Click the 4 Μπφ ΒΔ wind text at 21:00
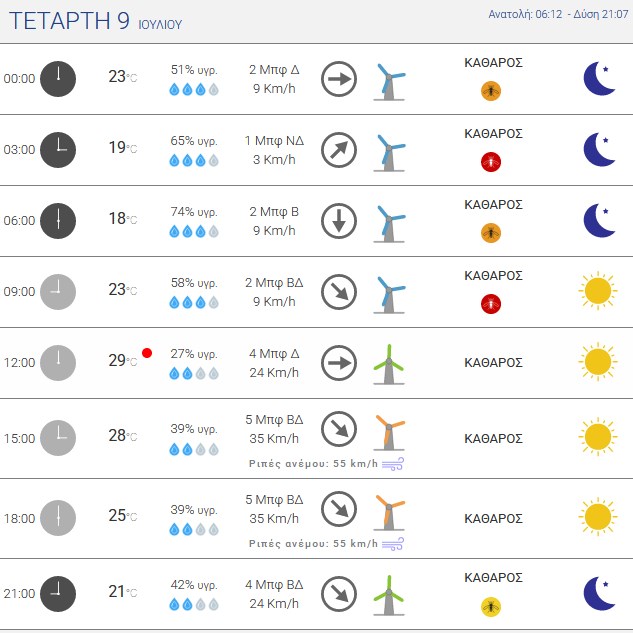Image resolution: width=633 pixels, height=633 pixels. pyautogui.click(x=274, y=585)
